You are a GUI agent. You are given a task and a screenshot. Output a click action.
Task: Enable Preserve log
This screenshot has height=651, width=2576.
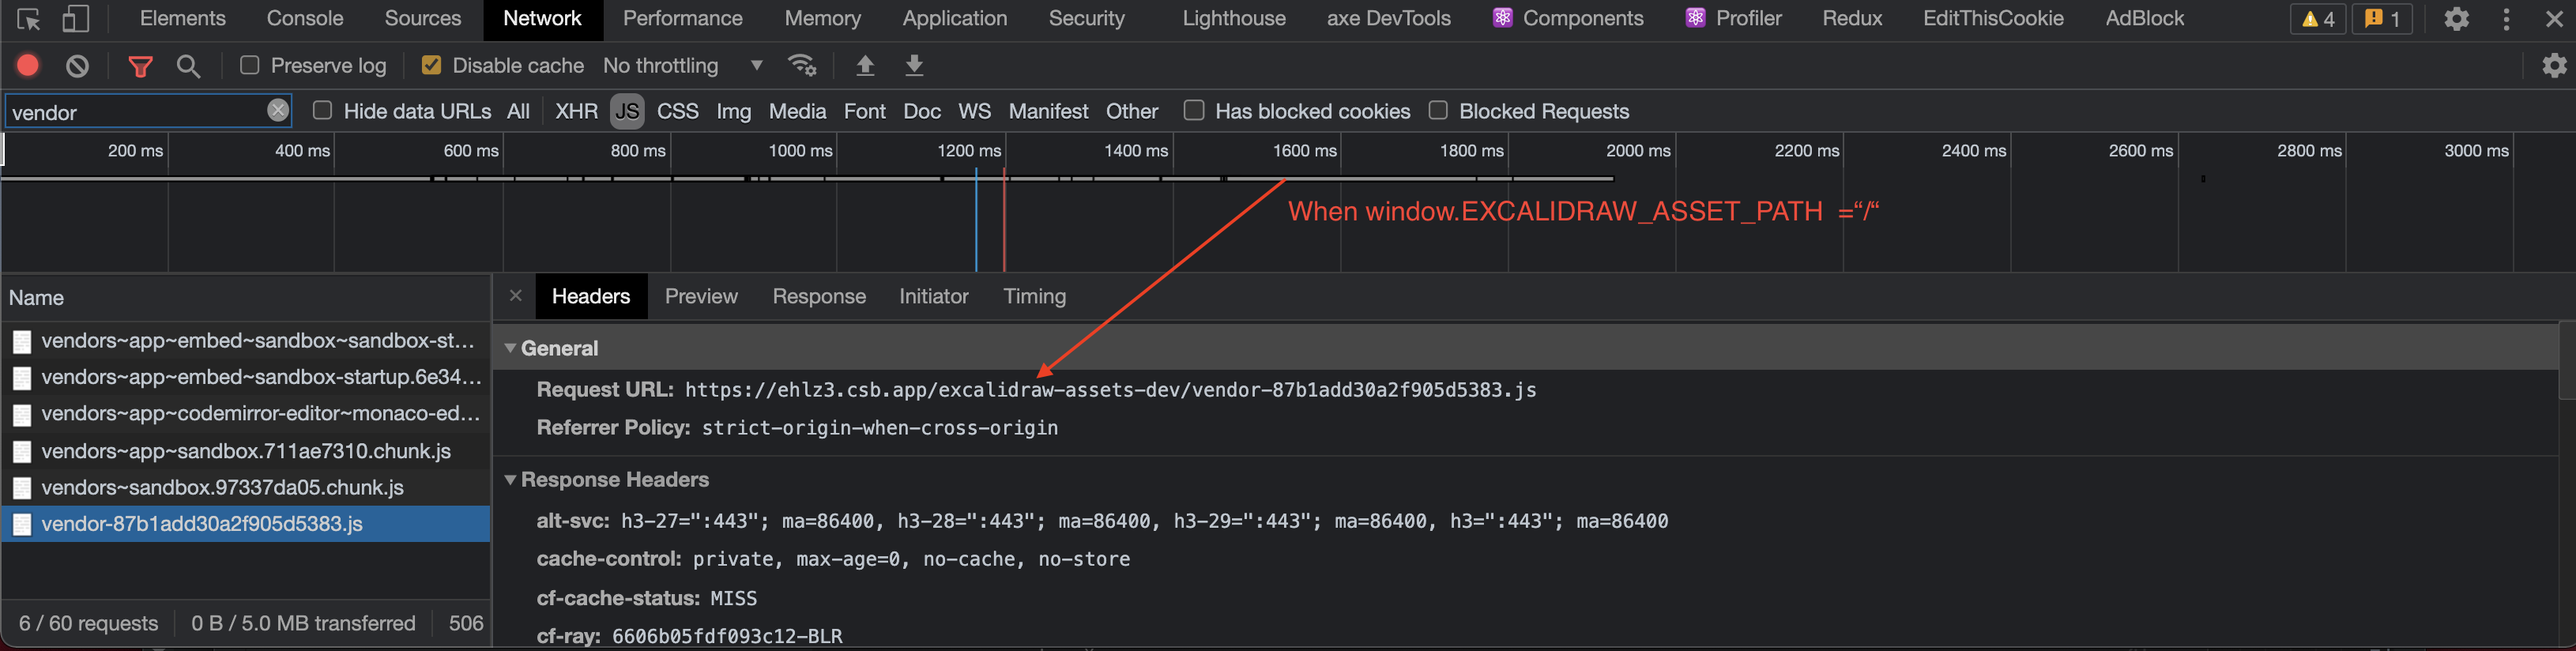(249, 65)
